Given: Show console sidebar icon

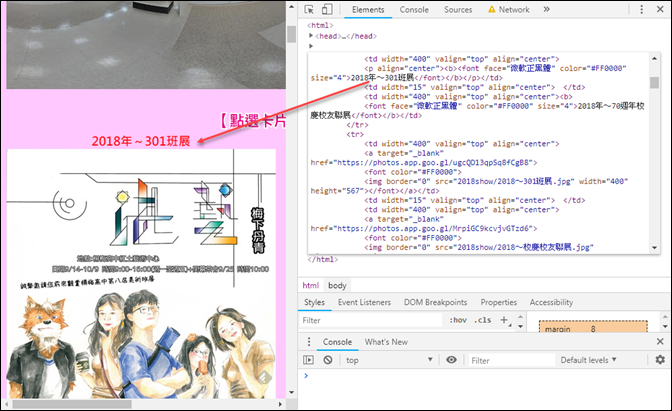Looking at the screenshot, I should [x=308, y=360].
